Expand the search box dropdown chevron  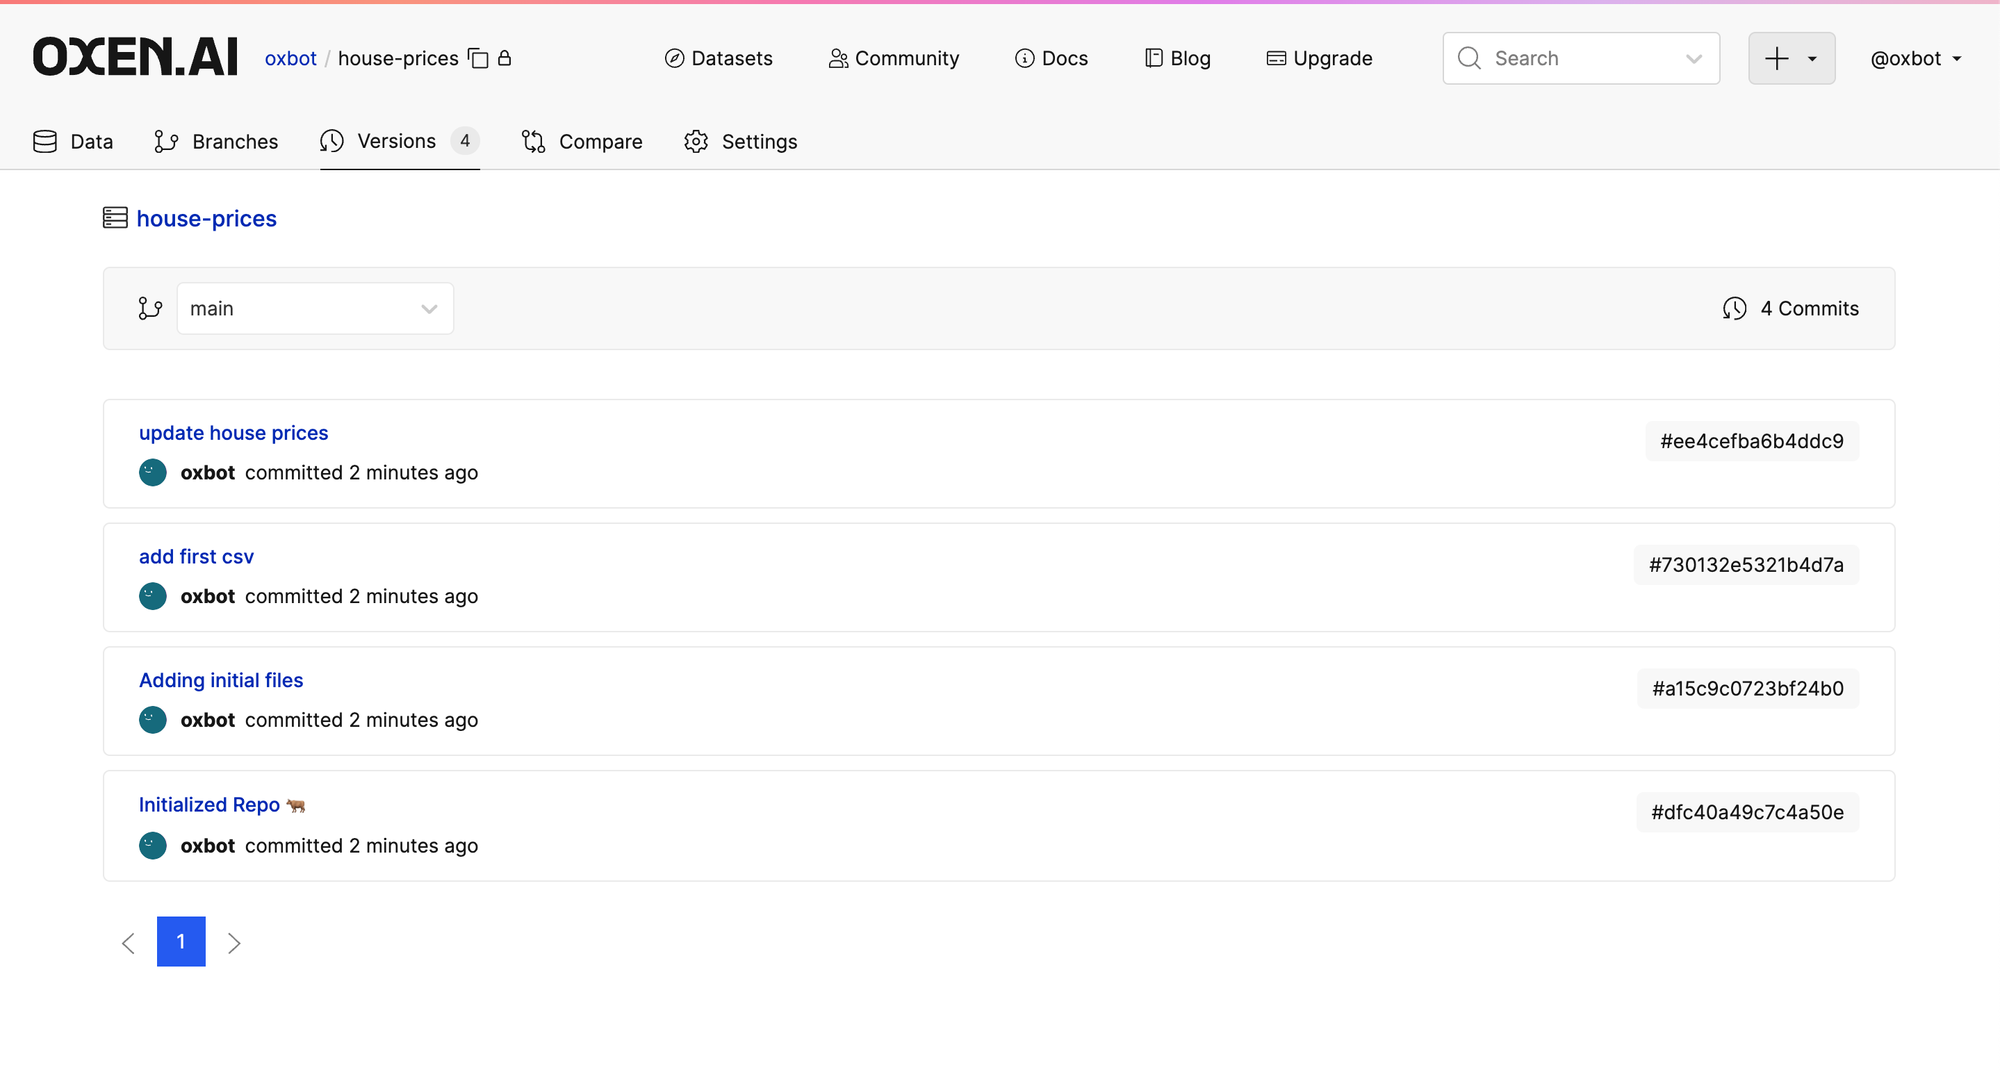(x=1694, y=58)
